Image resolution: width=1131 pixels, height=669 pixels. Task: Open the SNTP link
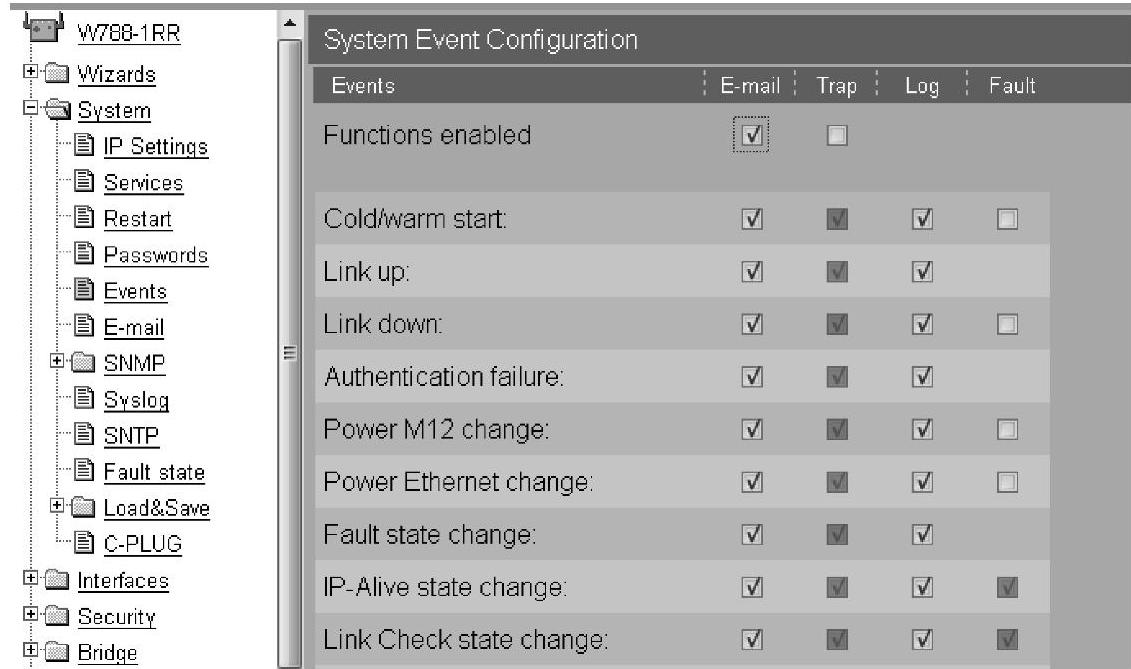(x=132, y=435)
